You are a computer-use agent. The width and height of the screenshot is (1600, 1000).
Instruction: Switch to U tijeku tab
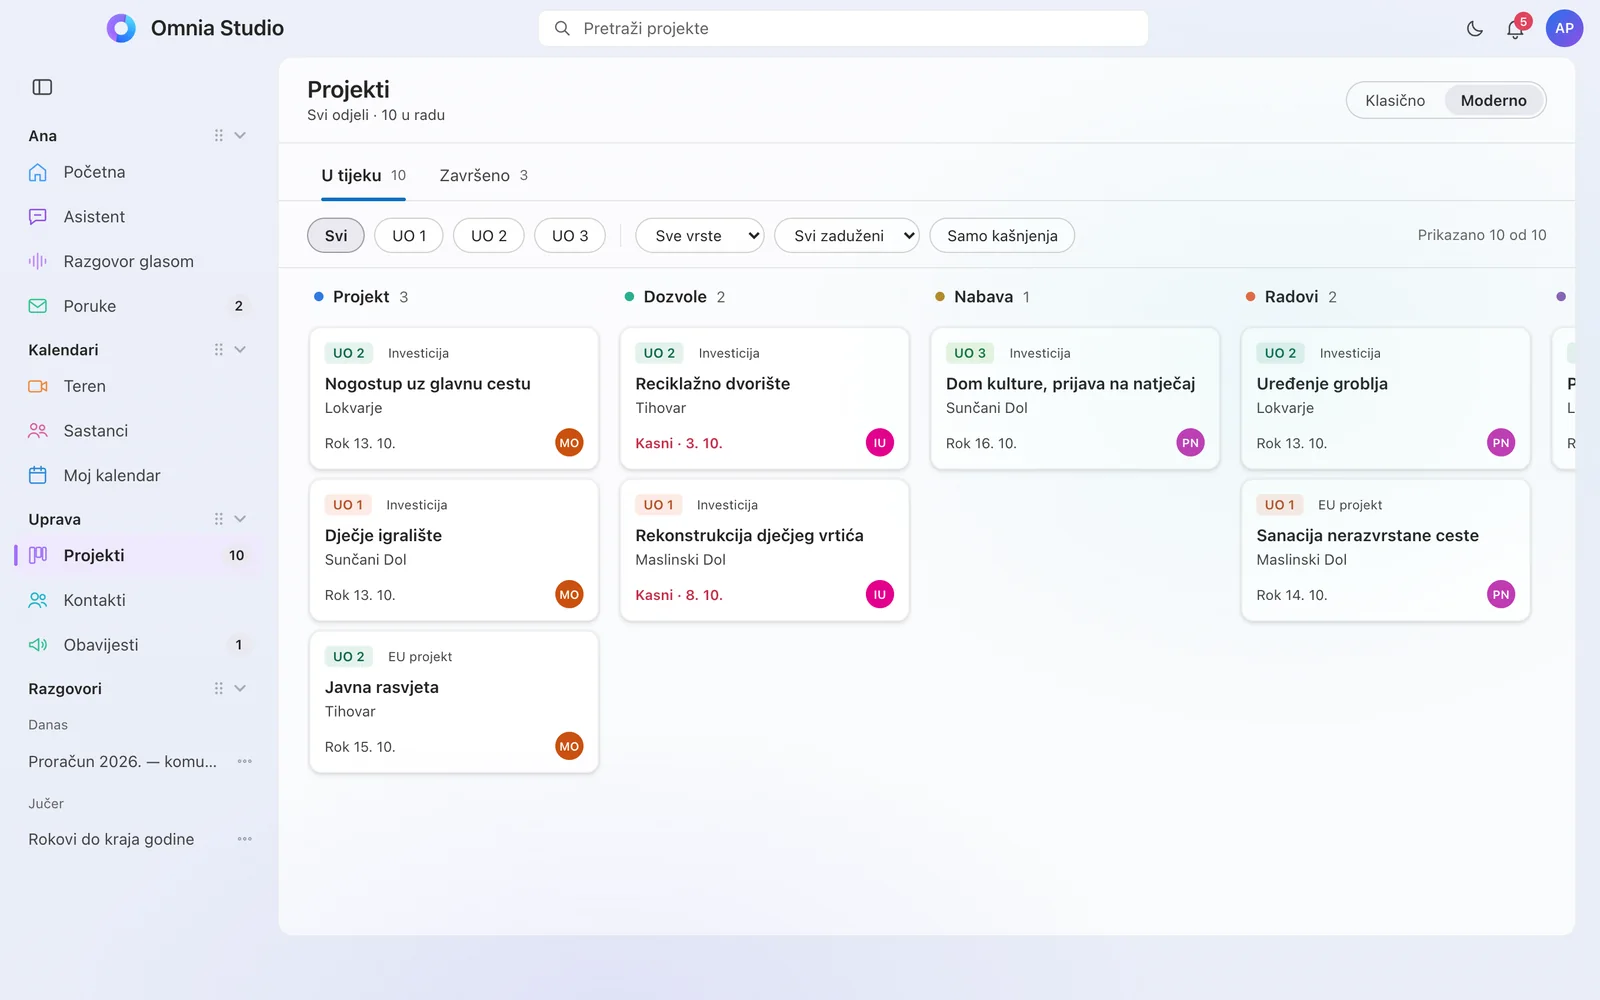click(363, 176)
